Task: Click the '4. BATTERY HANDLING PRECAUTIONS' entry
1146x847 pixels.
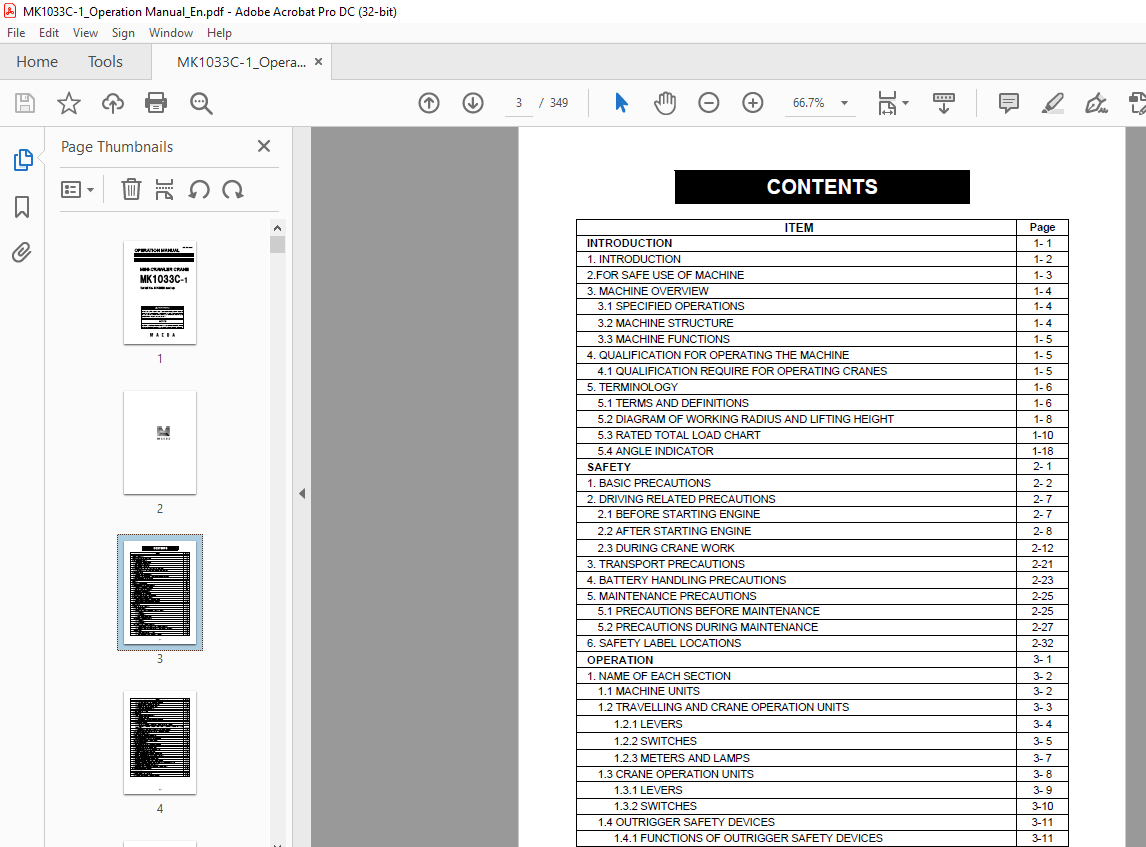Action: pos(686,580)
